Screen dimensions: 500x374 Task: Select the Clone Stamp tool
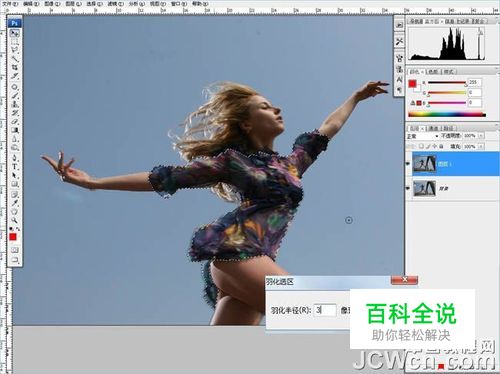[x=14, y=104]
